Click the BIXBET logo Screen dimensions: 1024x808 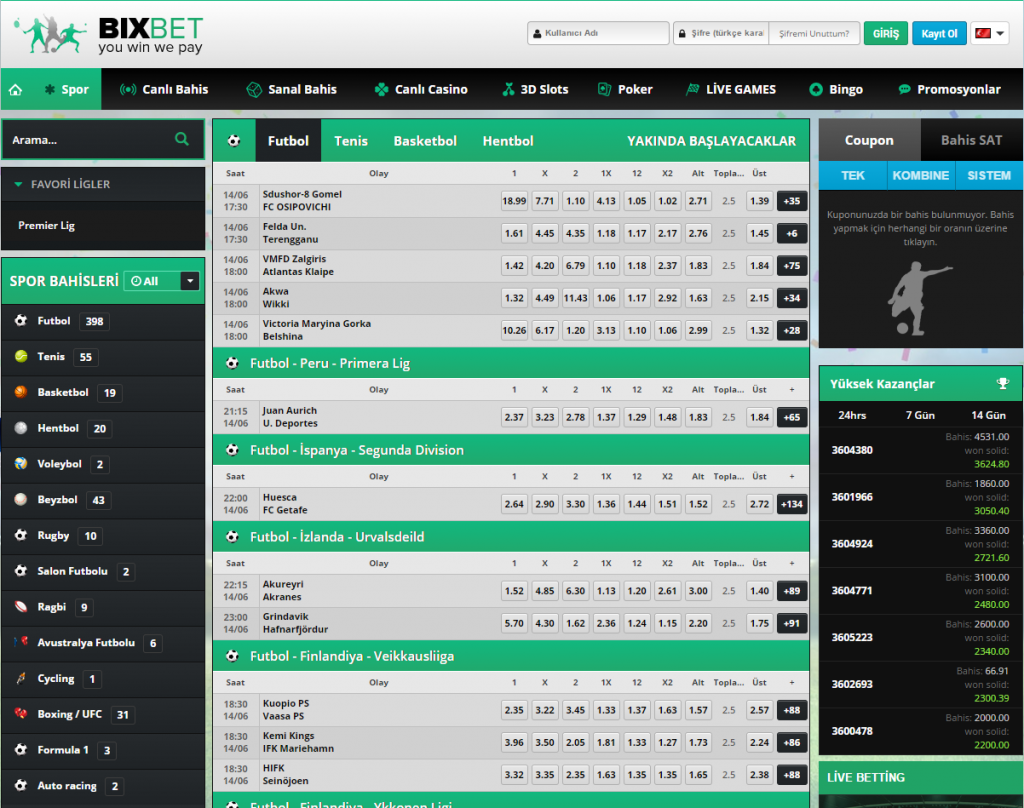click(108, 34)
